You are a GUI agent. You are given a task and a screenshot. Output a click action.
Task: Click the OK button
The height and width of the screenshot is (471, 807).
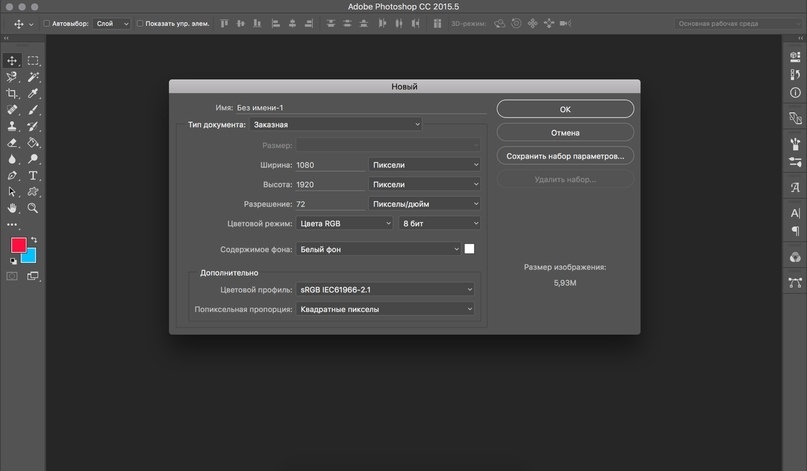[565, 109]
